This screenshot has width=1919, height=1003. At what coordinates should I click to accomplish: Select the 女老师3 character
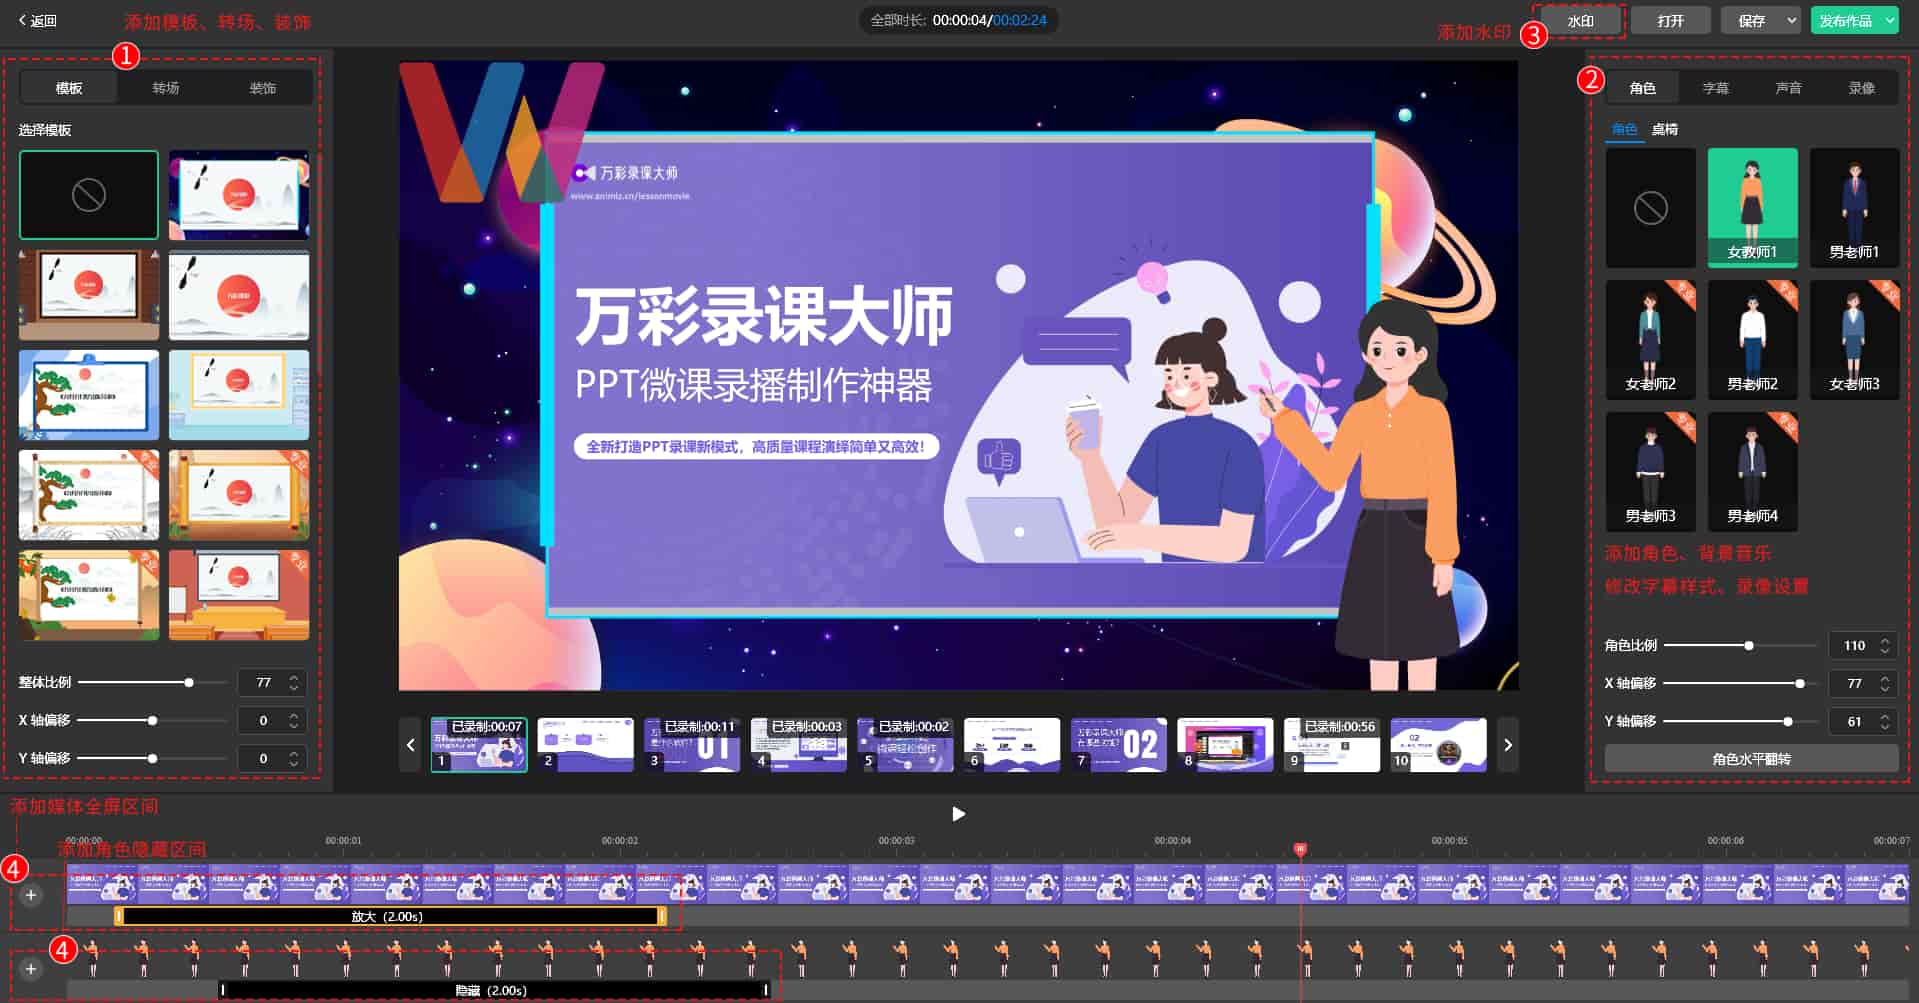(x=1854, y=340)
